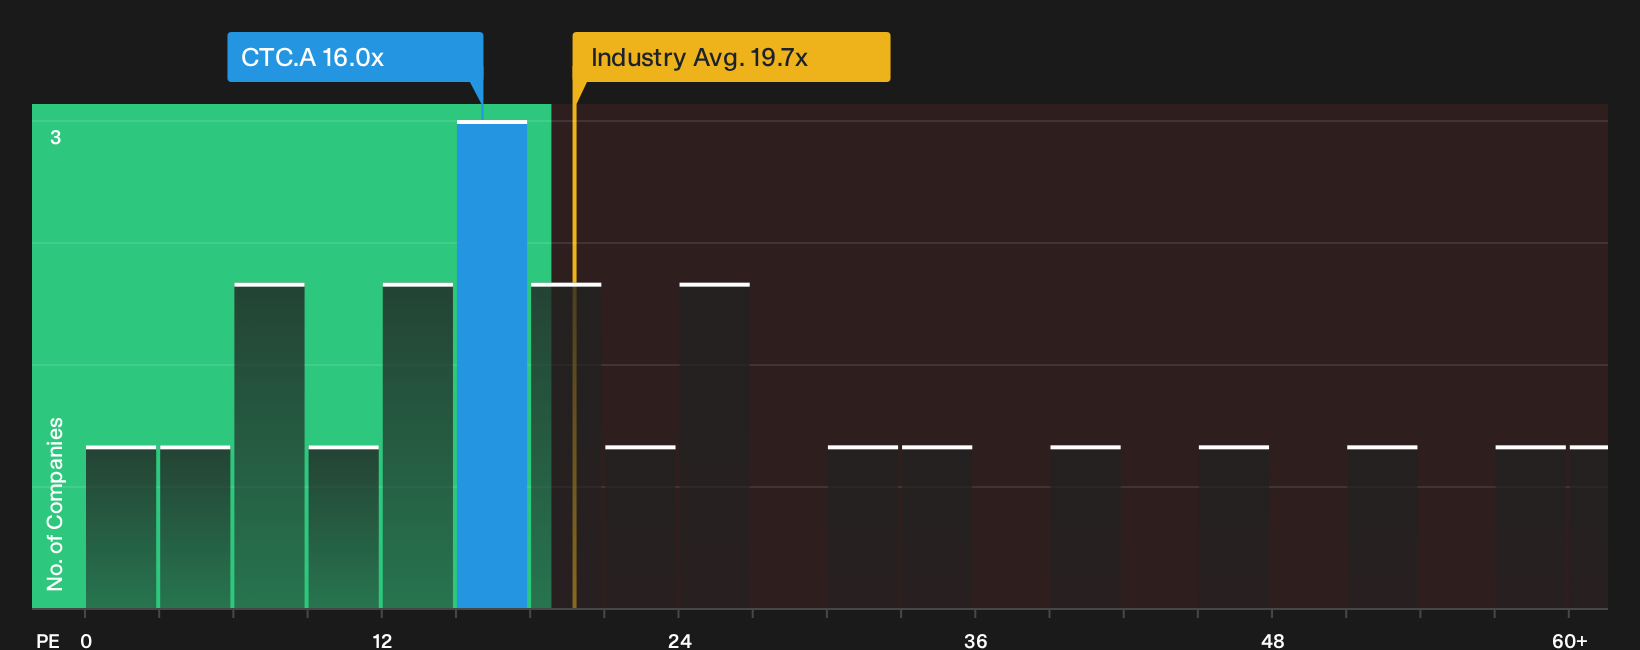Select the short bar ending at PE 48
Image resolution: width=1640 pixels, height=650 pixels.
(1234, 527)
